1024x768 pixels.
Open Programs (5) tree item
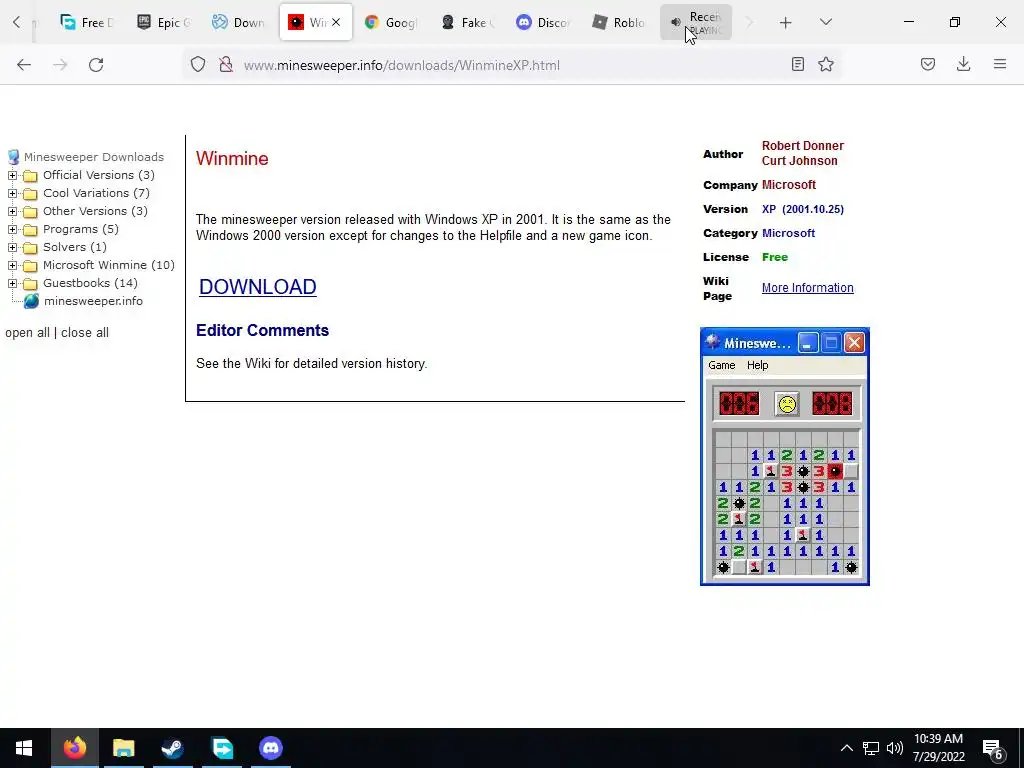coord(81,229)
